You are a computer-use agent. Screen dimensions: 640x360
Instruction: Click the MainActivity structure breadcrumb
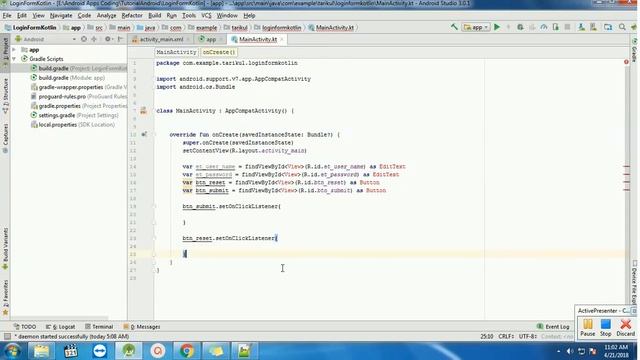click(176, 52)
